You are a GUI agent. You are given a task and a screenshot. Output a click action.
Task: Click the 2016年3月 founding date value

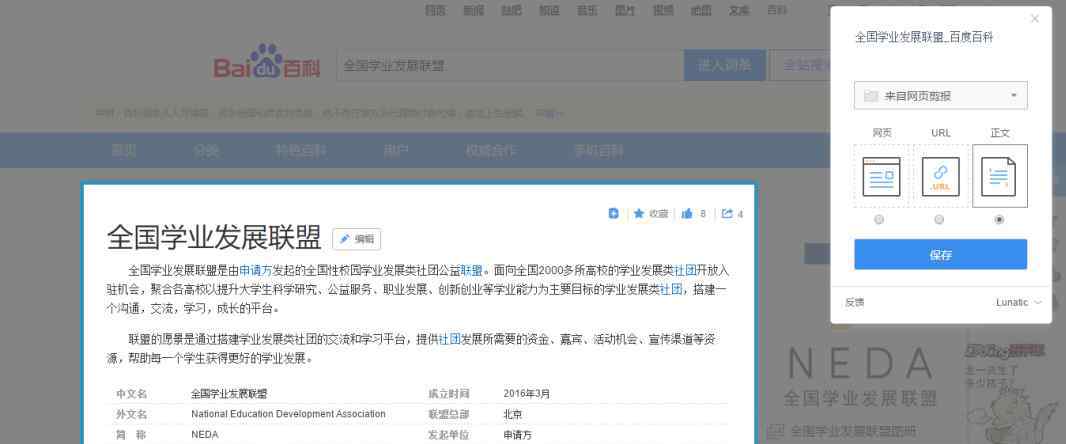527,394
